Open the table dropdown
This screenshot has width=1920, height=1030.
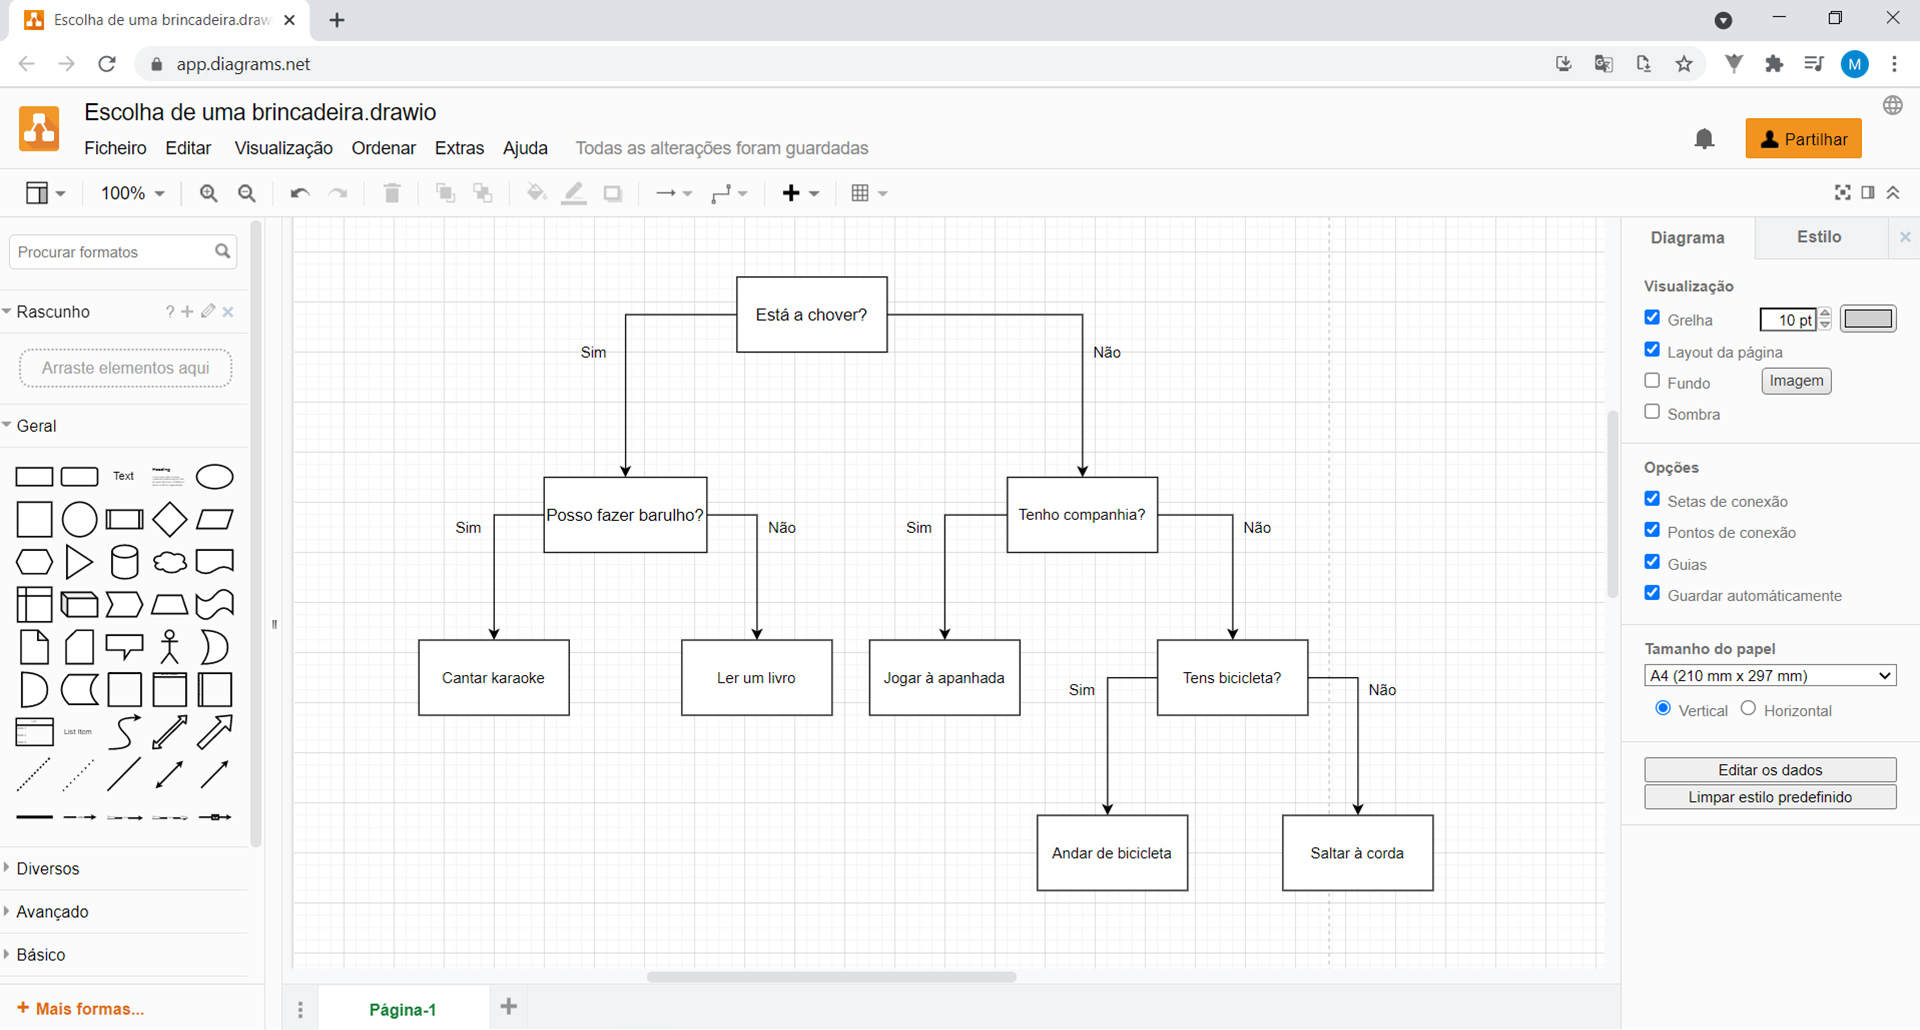(869, 193)
